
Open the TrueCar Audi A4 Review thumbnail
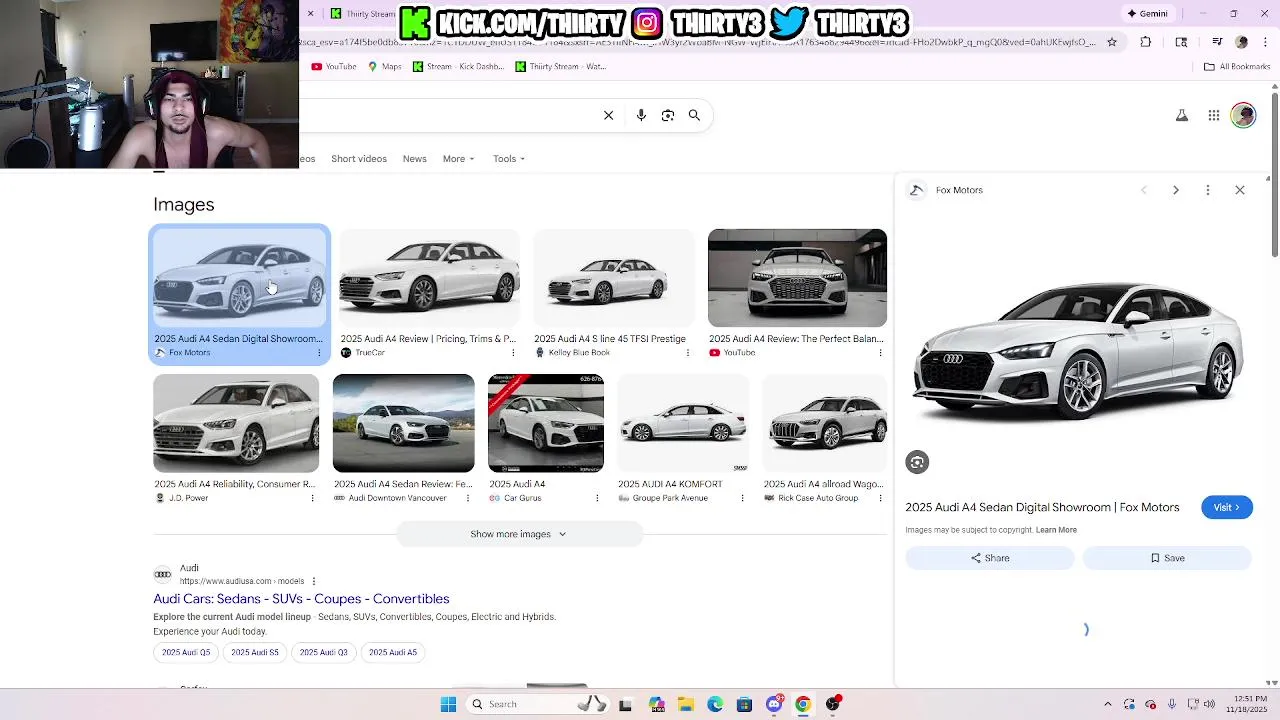coord(429,278)
